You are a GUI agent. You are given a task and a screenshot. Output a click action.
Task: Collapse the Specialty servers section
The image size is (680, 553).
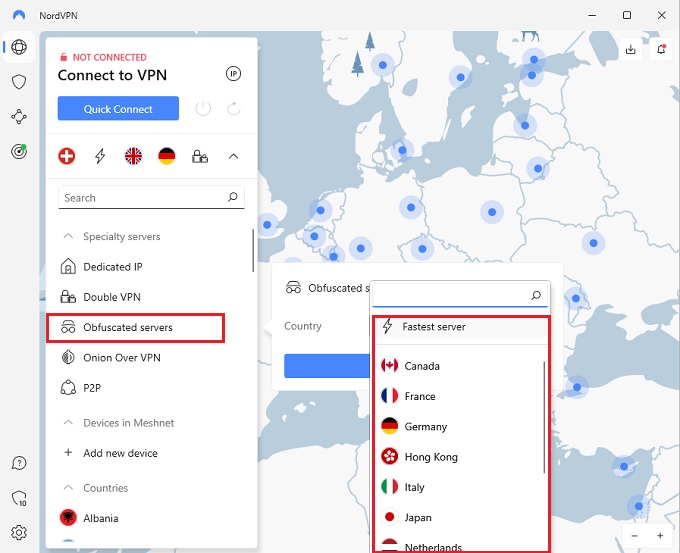(68, 236)
